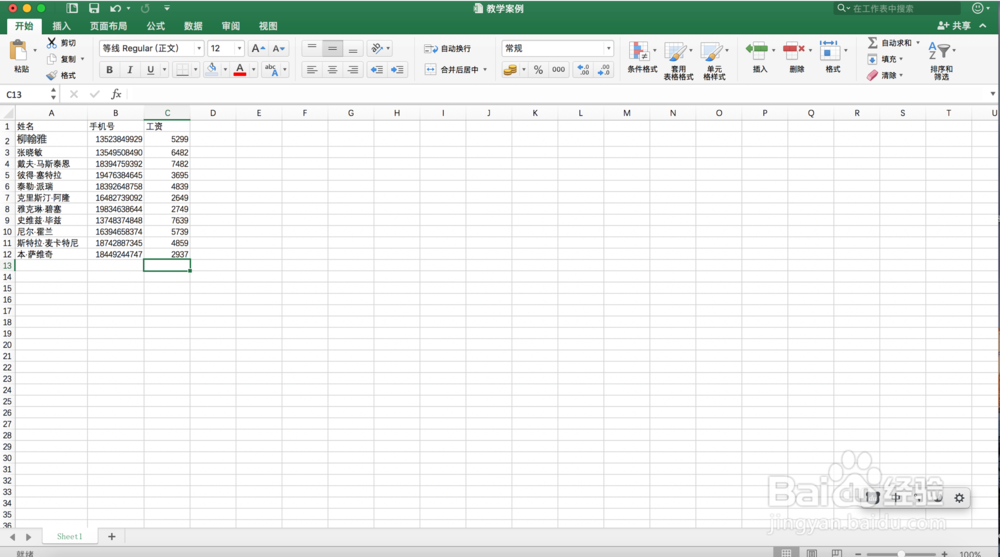Click Merge and Center (合并后居中)
Viewport: 1000px width, 557px height.
tap(452, 70)
